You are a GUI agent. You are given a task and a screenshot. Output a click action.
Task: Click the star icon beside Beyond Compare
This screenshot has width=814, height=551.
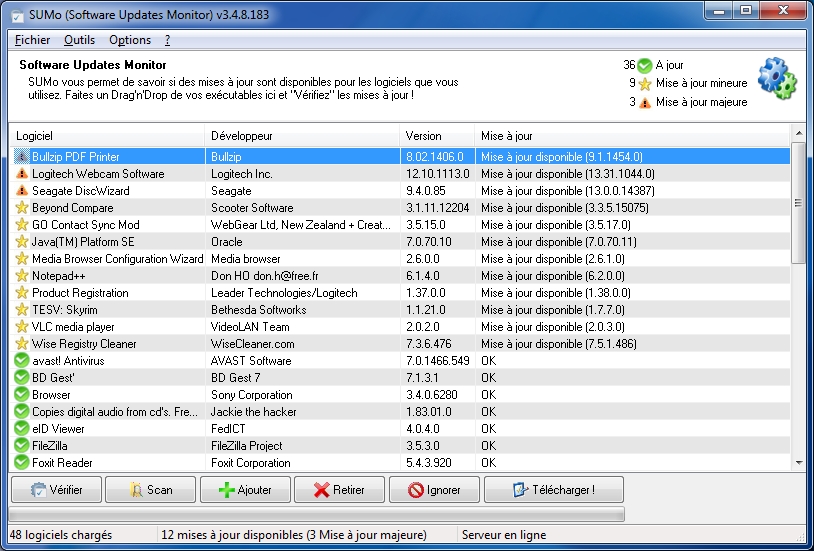pyautogui.click(x=21, y=208)
